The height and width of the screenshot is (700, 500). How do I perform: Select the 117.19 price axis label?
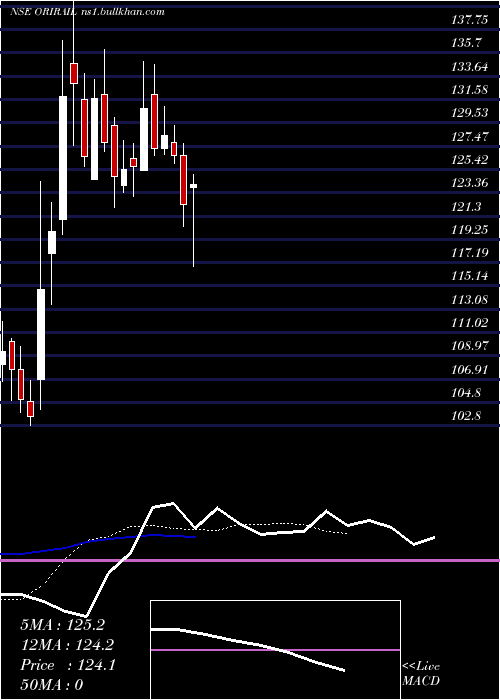470,253
